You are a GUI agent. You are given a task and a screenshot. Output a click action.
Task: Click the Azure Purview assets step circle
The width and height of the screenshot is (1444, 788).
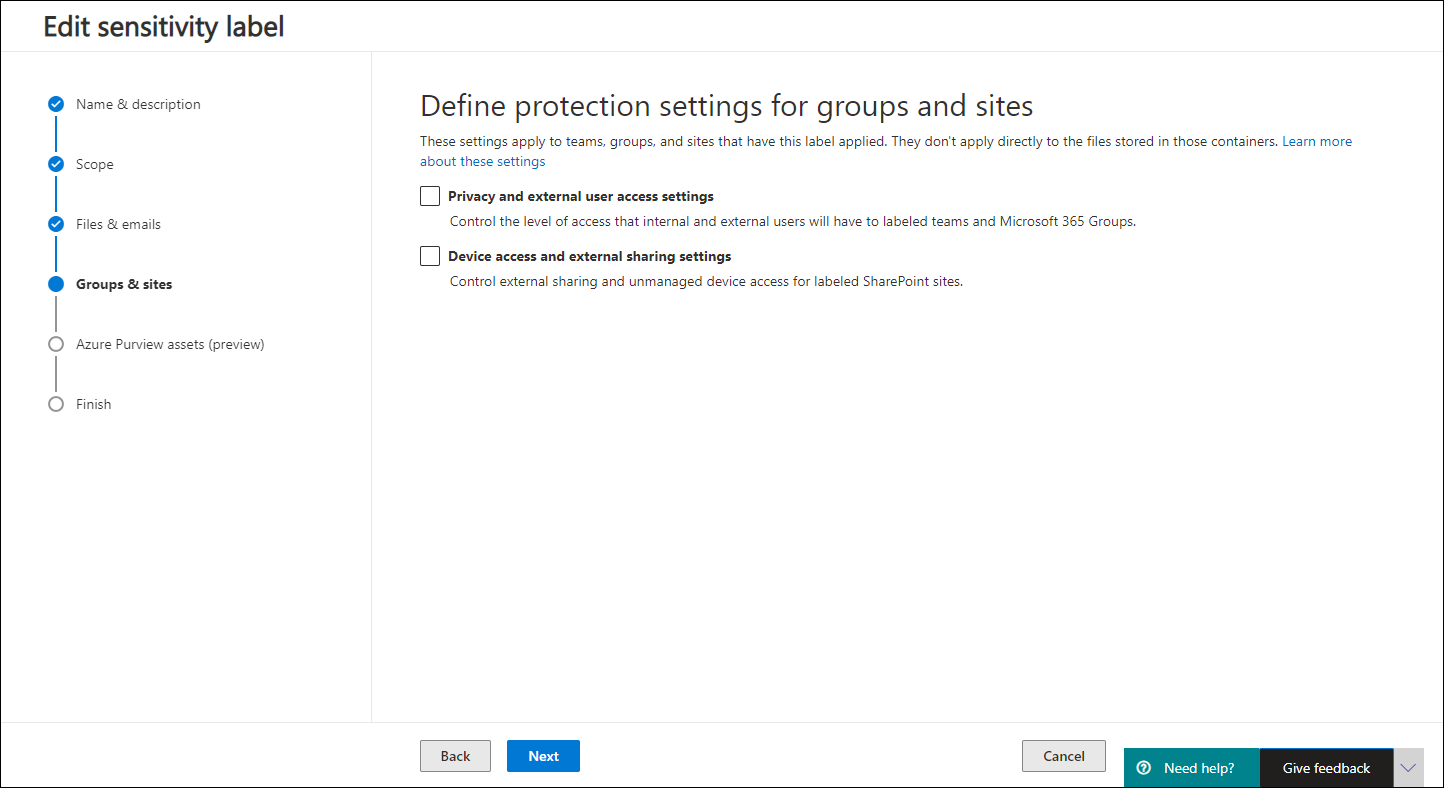(56, 344)
